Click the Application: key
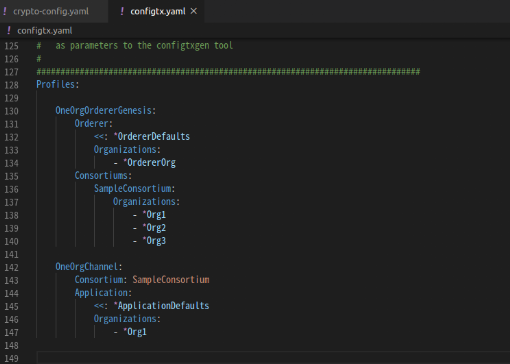 point(103,293)
